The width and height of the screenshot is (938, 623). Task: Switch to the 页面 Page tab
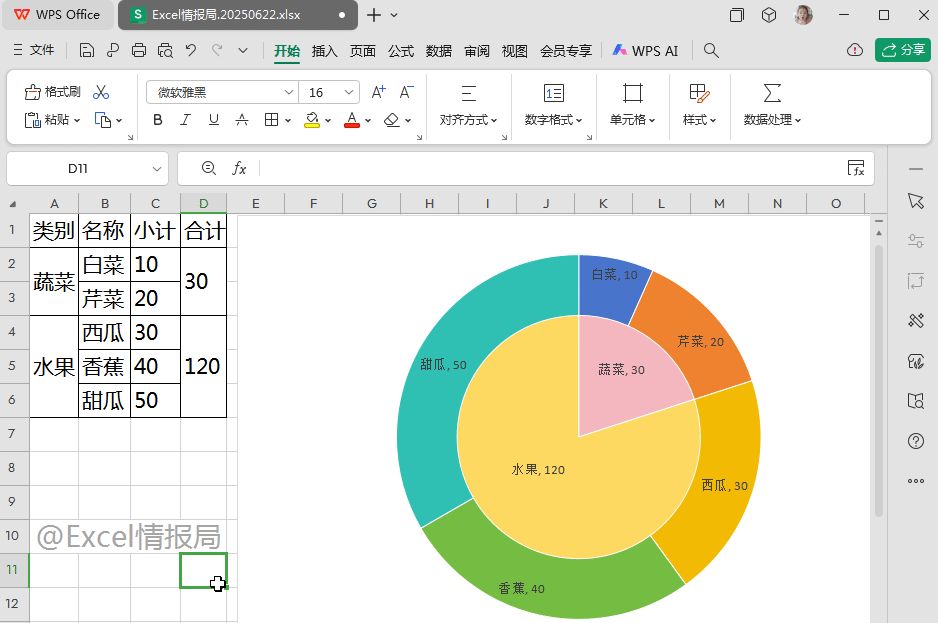coord(363,51)
